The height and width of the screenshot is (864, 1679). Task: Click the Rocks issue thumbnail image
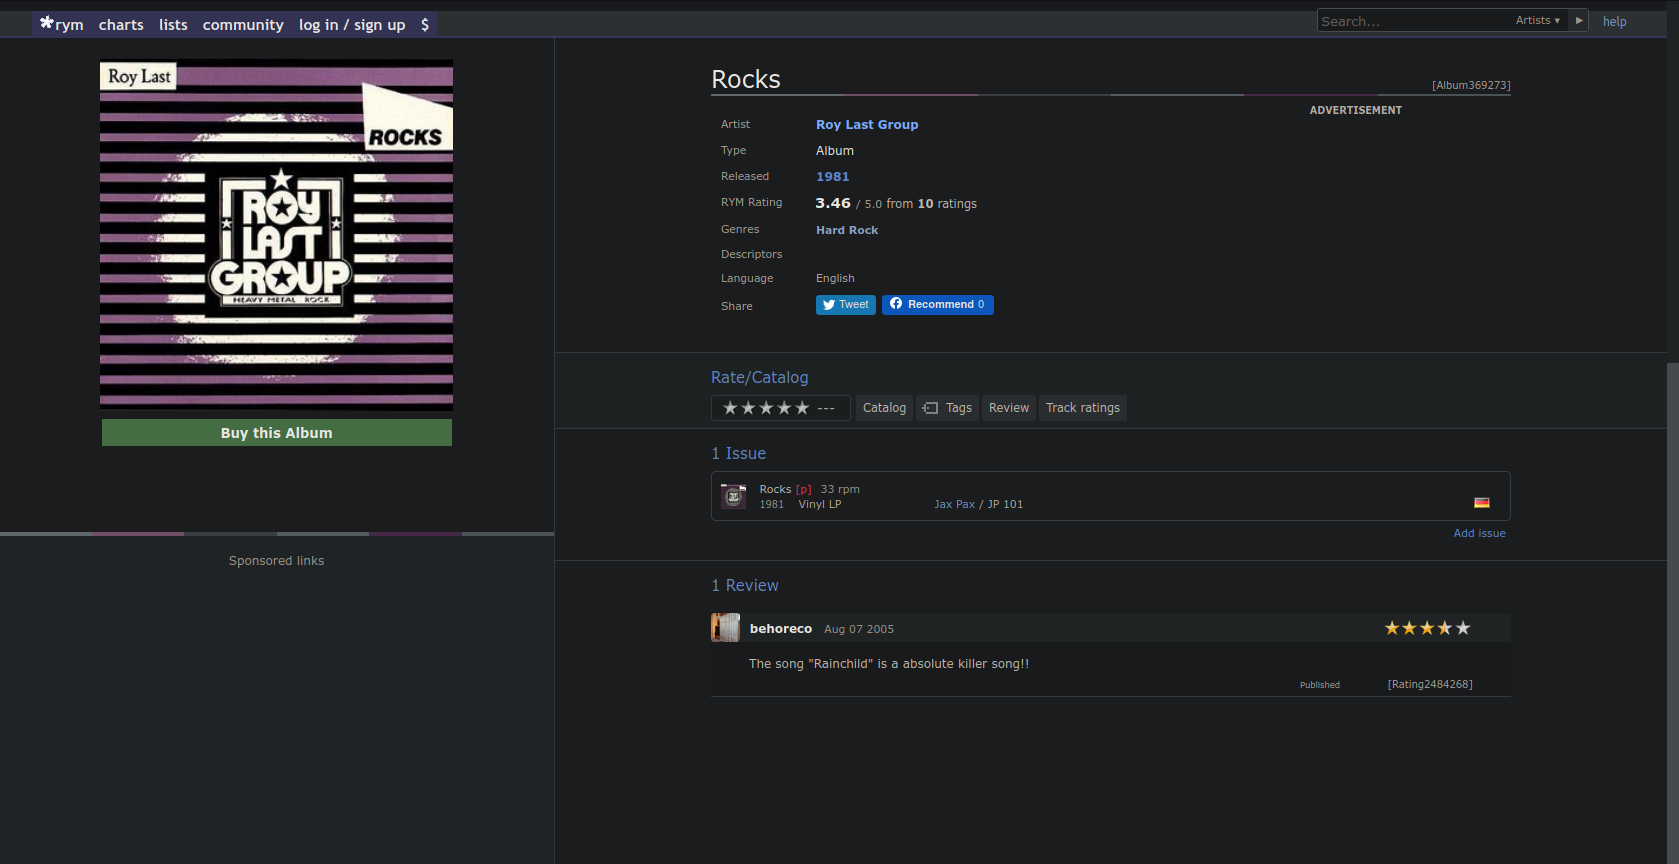coord(734,496)
